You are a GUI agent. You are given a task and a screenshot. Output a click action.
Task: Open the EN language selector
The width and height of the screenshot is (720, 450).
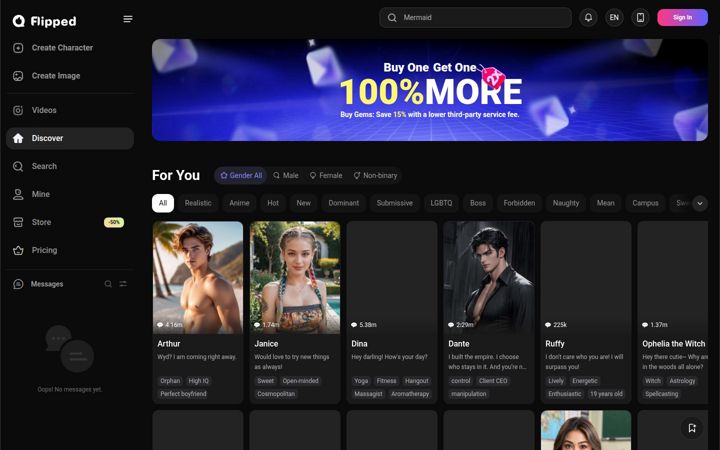pyautogui.click(x=614, y=17)
